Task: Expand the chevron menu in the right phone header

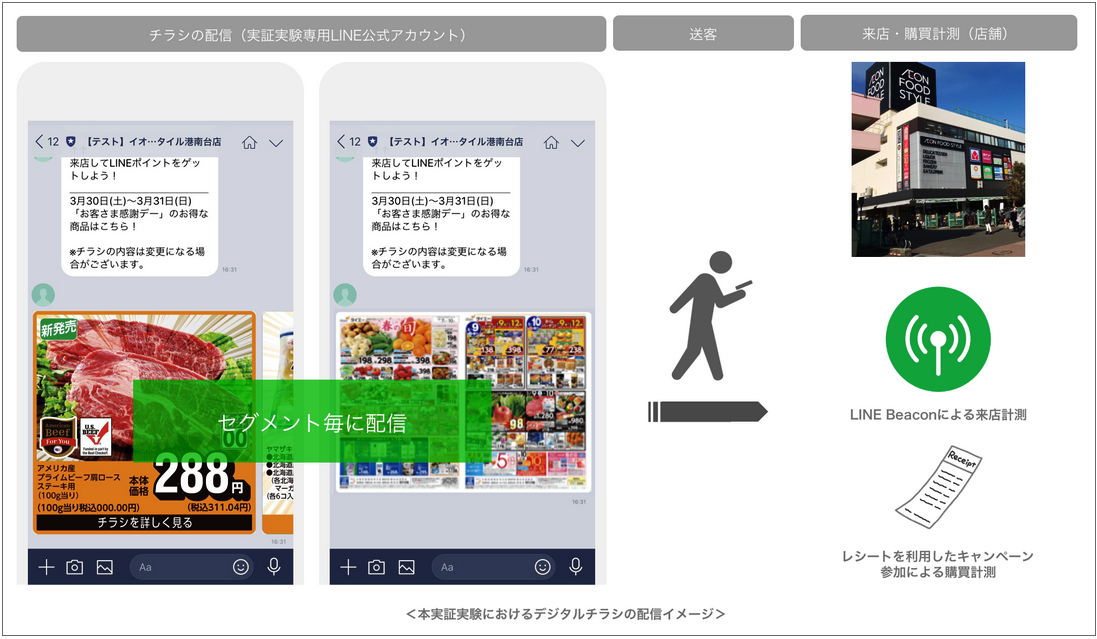Action: 578,142
